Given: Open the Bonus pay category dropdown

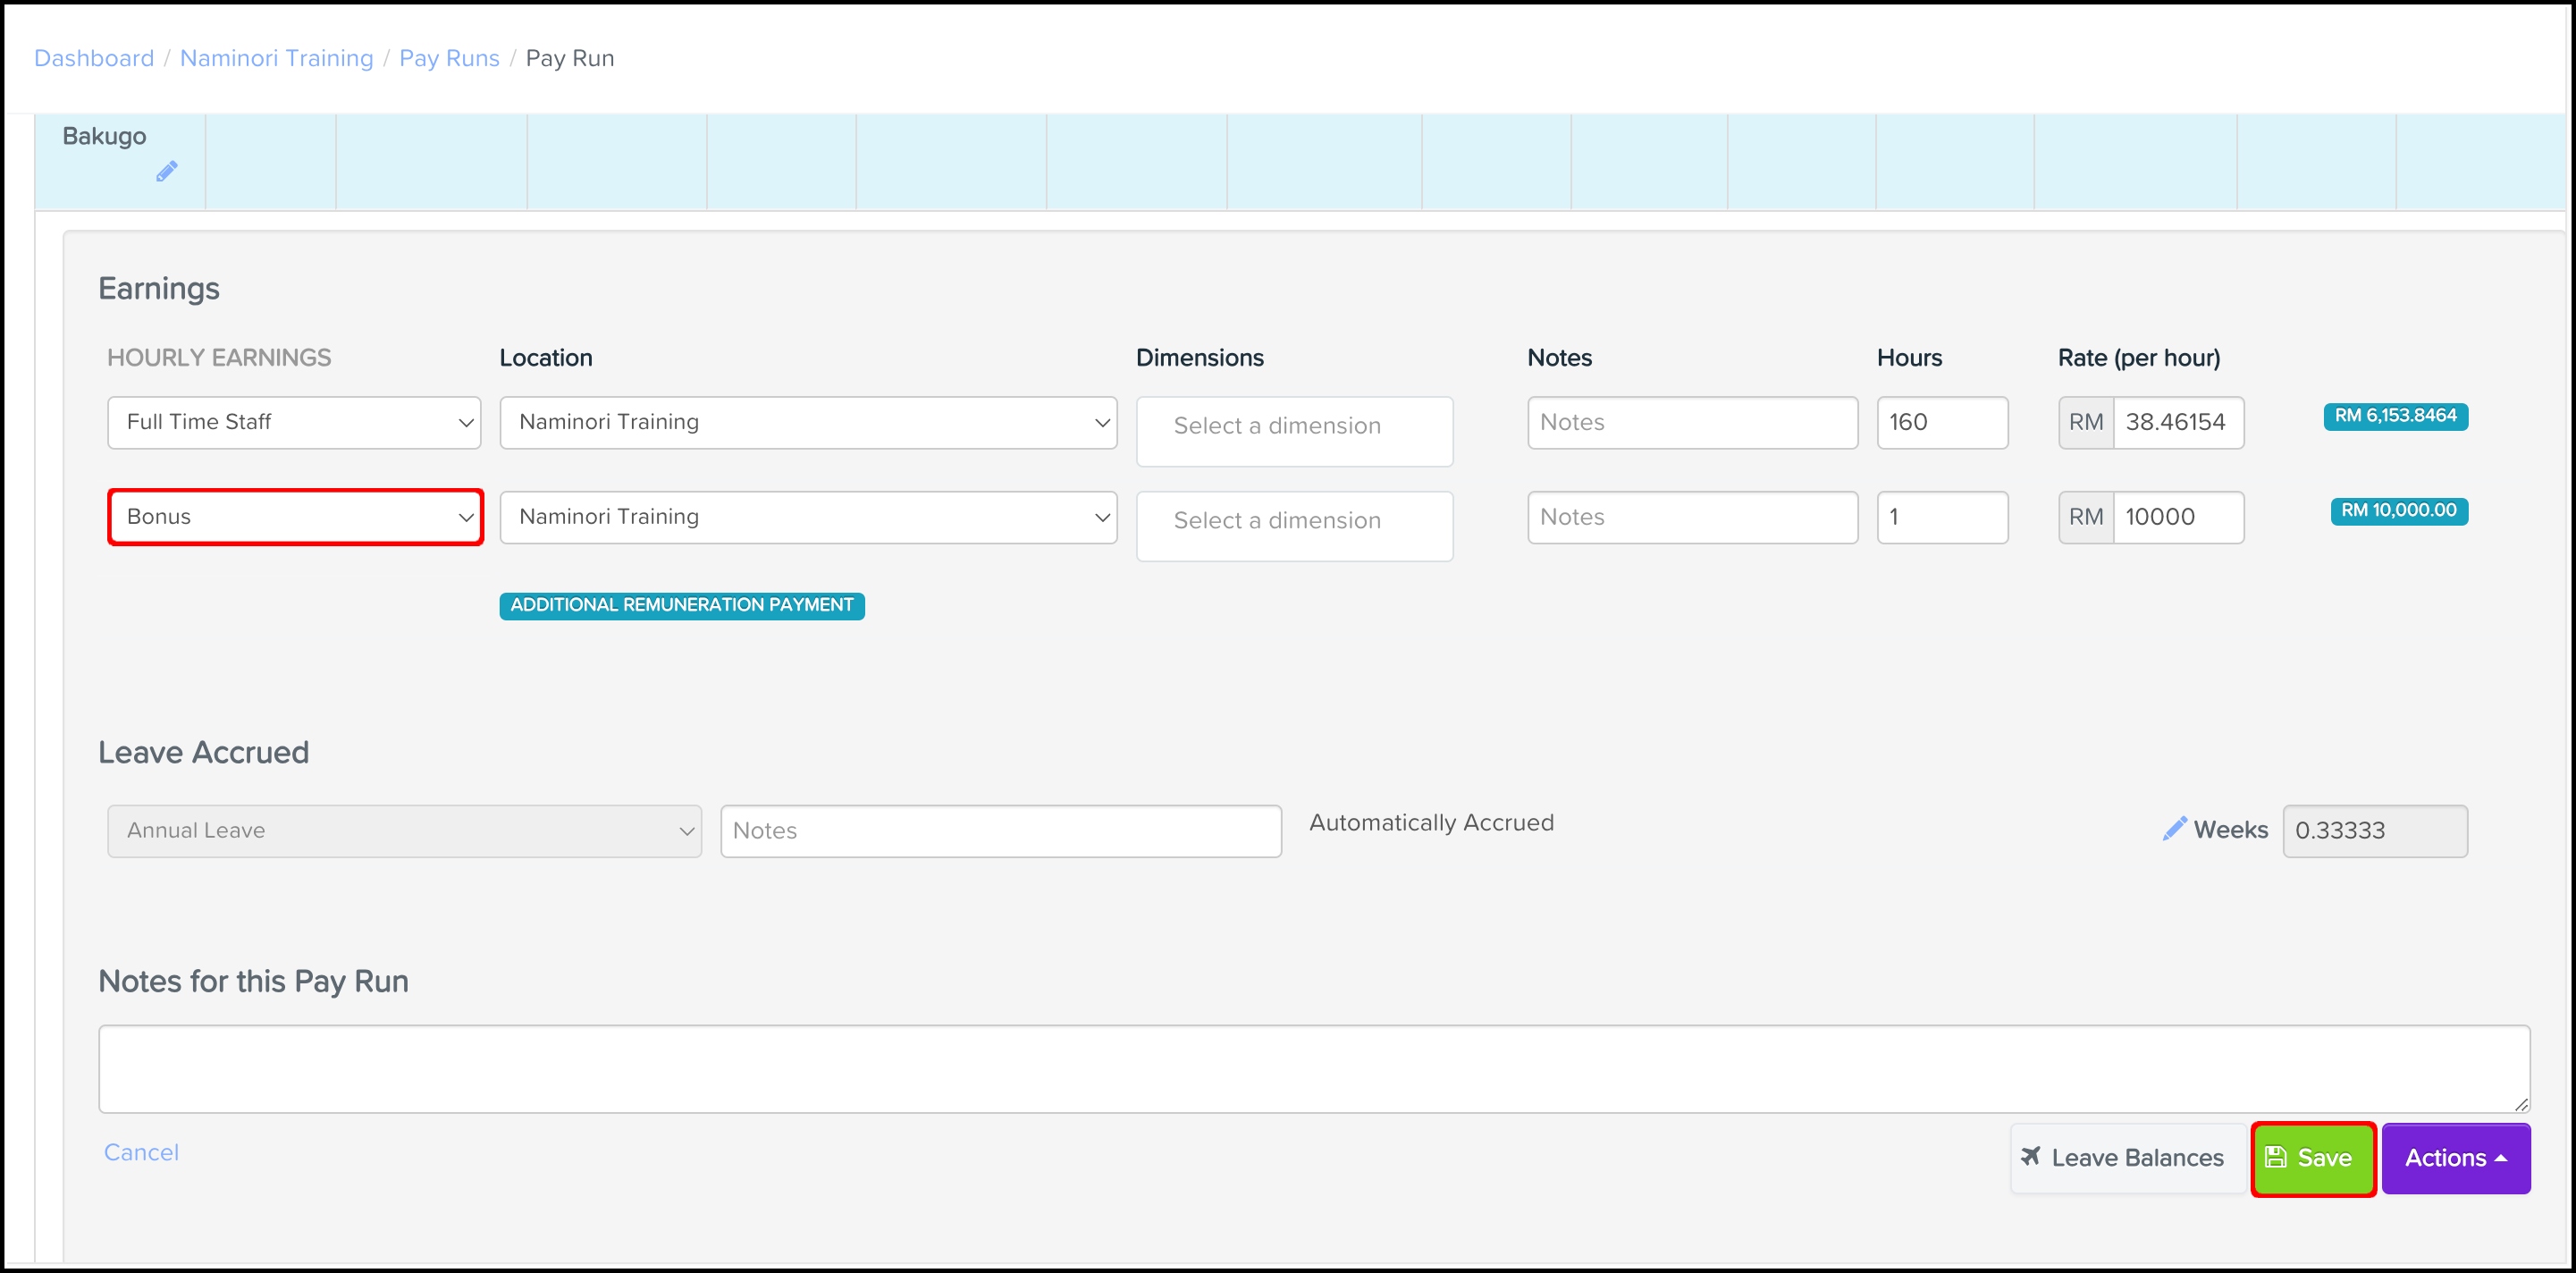Looking at the screenshot, I should pyautogui.click(x=295, y=517).
